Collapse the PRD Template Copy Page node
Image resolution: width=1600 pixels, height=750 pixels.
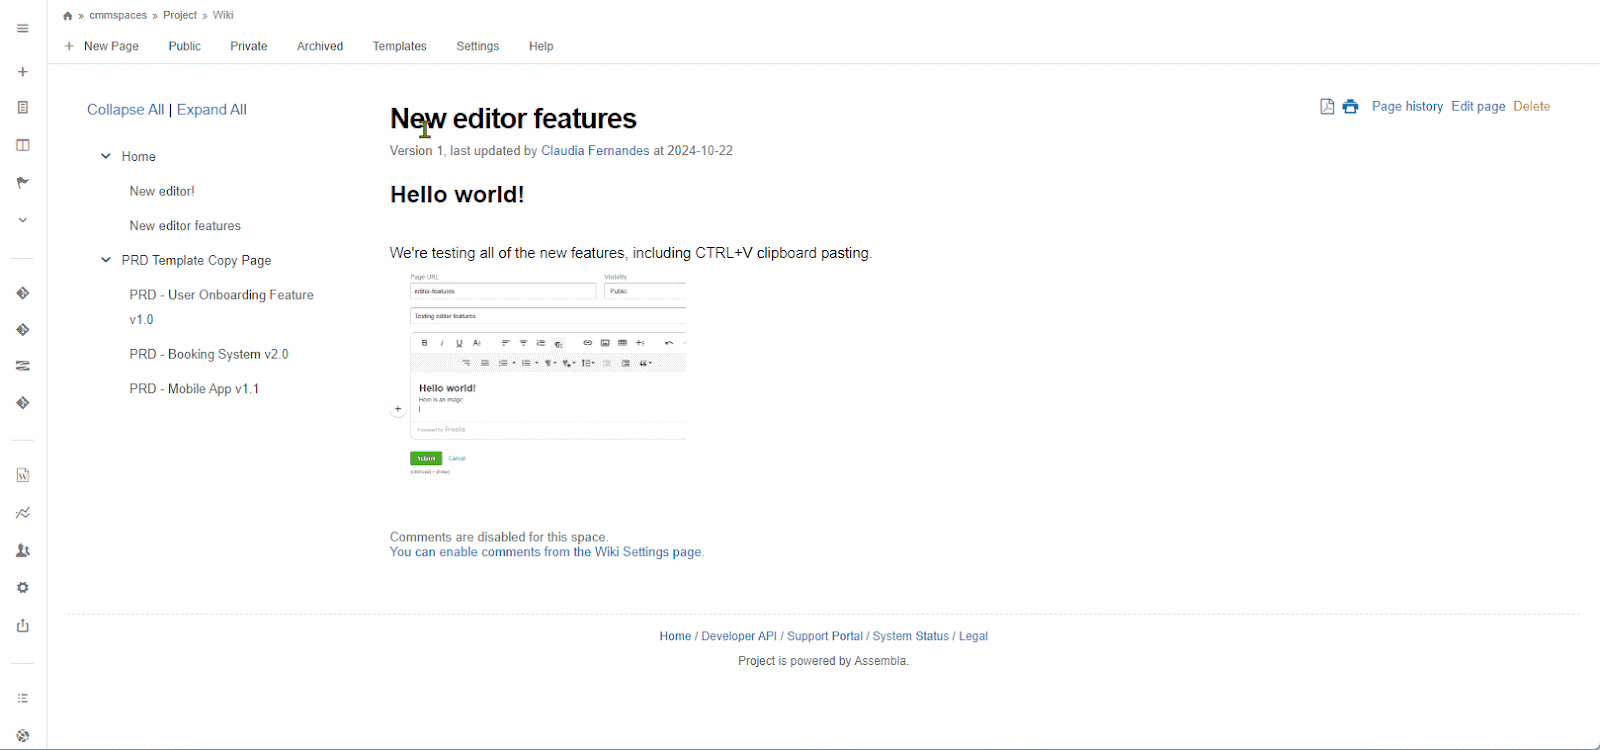[x=106, y=260]
